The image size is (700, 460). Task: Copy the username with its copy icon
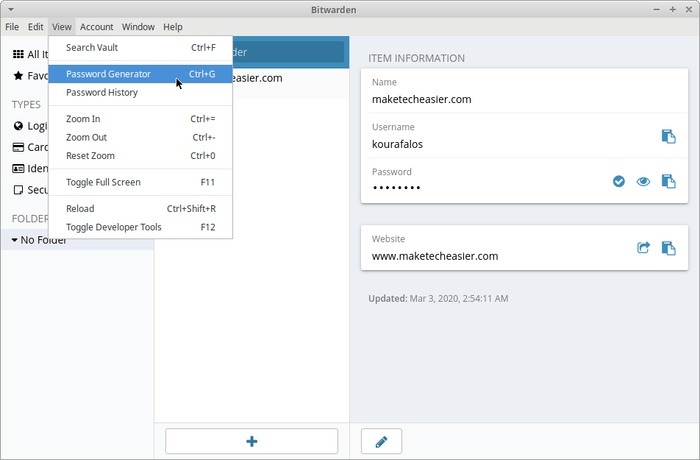coord(668,137)
